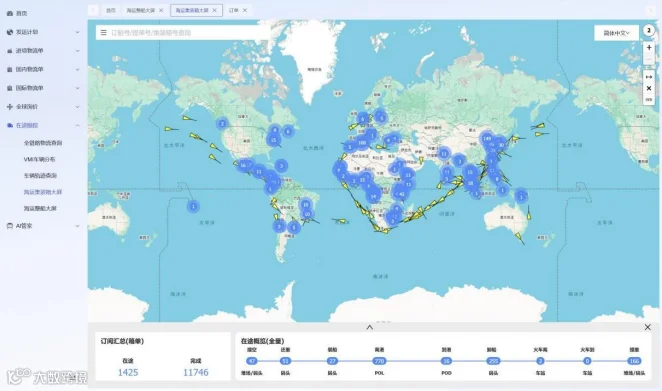
Task: Switch to the 订单 tab
Action: tap(233, 10)
